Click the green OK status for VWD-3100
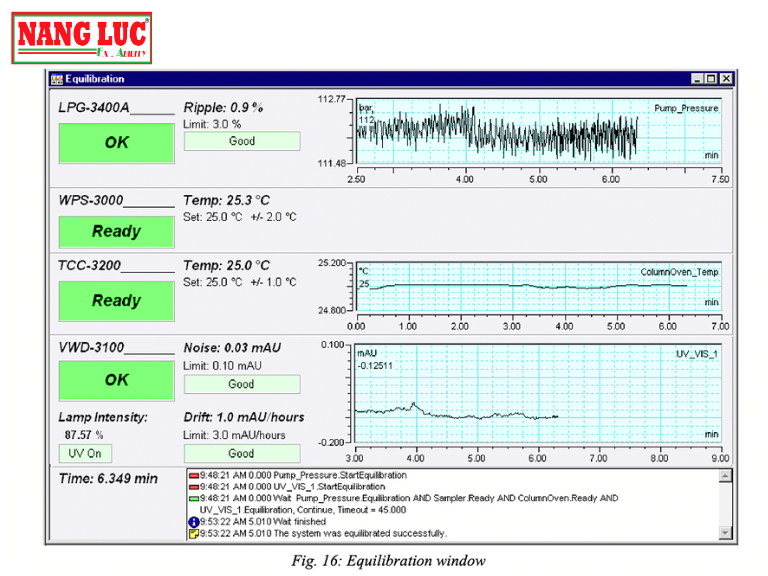Screen dimensions: 768x576 116,380
